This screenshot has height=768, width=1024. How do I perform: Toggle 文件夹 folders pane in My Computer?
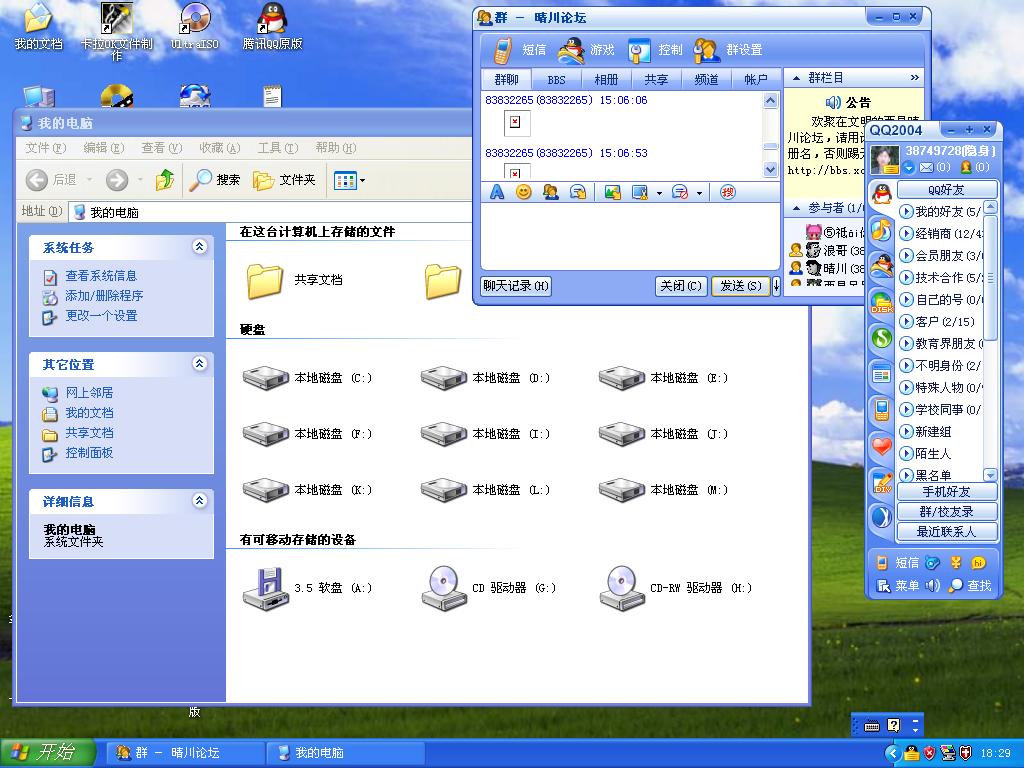(284, 180)
